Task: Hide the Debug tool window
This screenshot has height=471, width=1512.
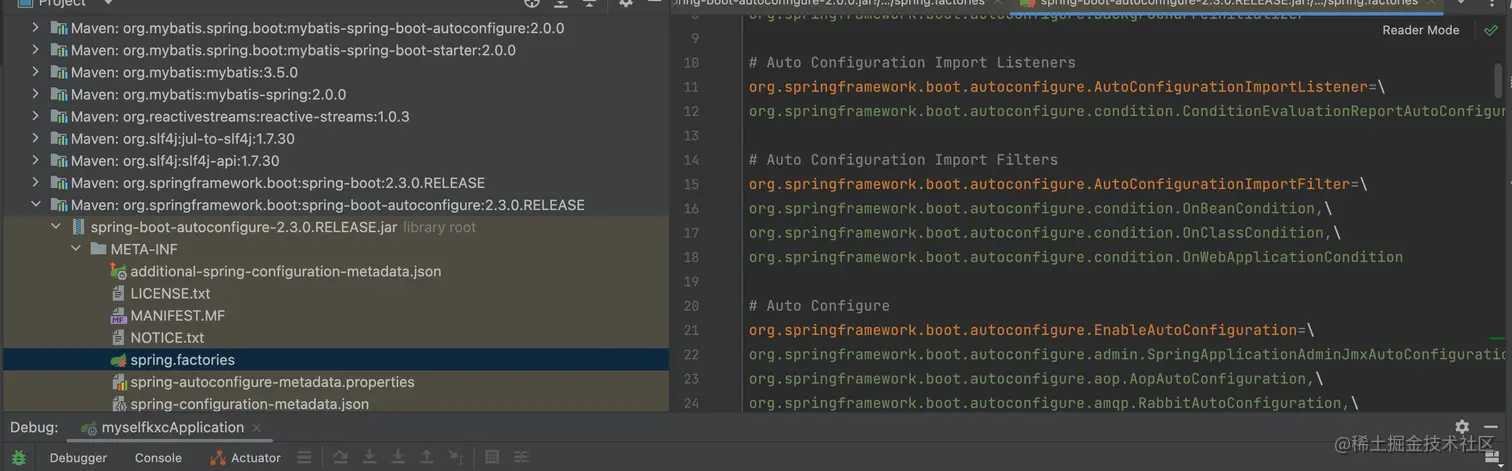Action: [x=1491, y=427]
